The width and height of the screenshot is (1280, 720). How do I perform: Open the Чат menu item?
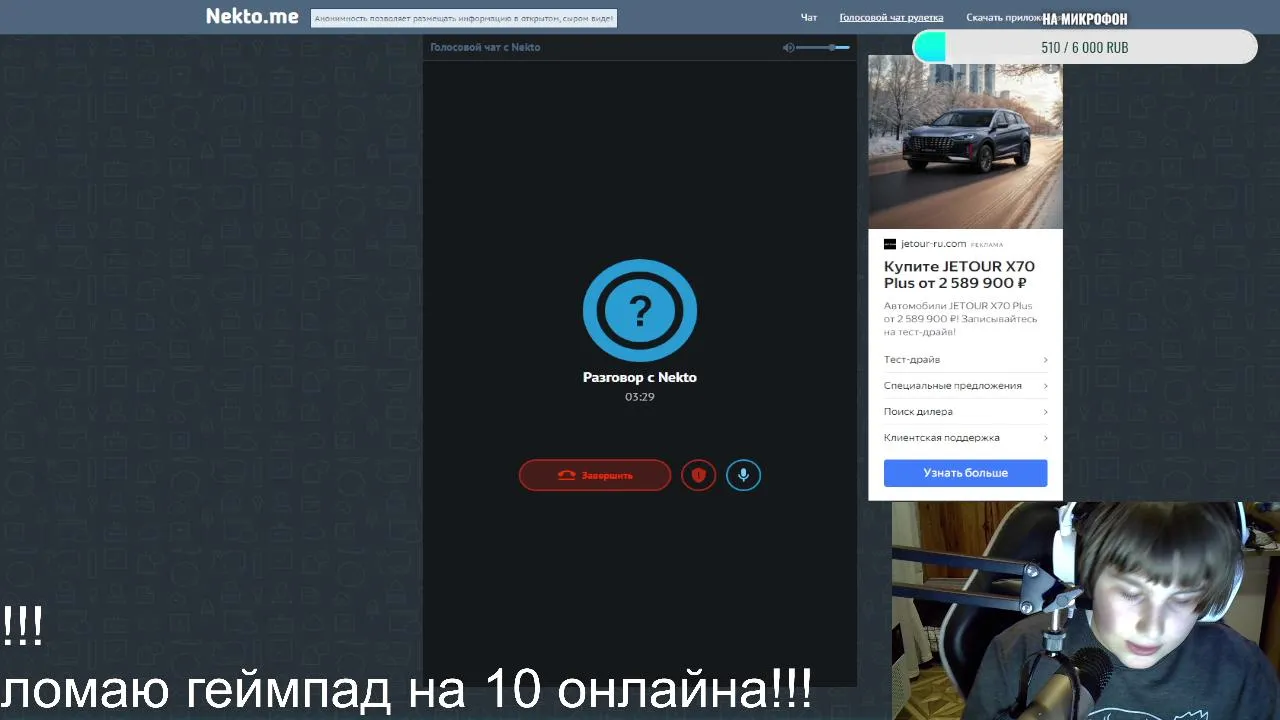point(809,18)
